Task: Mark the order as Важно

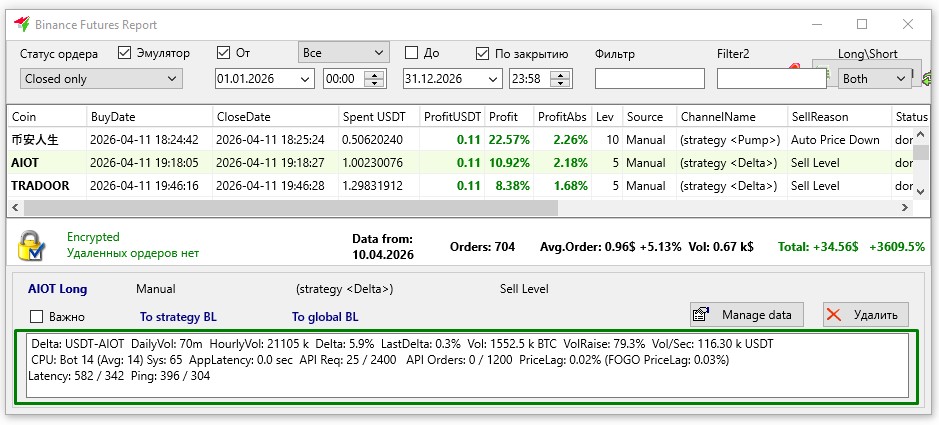Action: 38,317
